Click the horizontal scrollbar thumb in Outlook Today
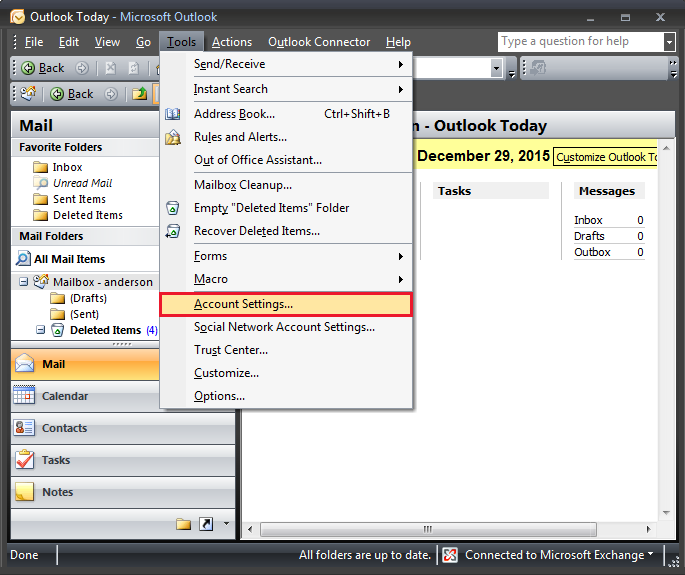Screen dimensions: 685x575 (x=428, y=529)
